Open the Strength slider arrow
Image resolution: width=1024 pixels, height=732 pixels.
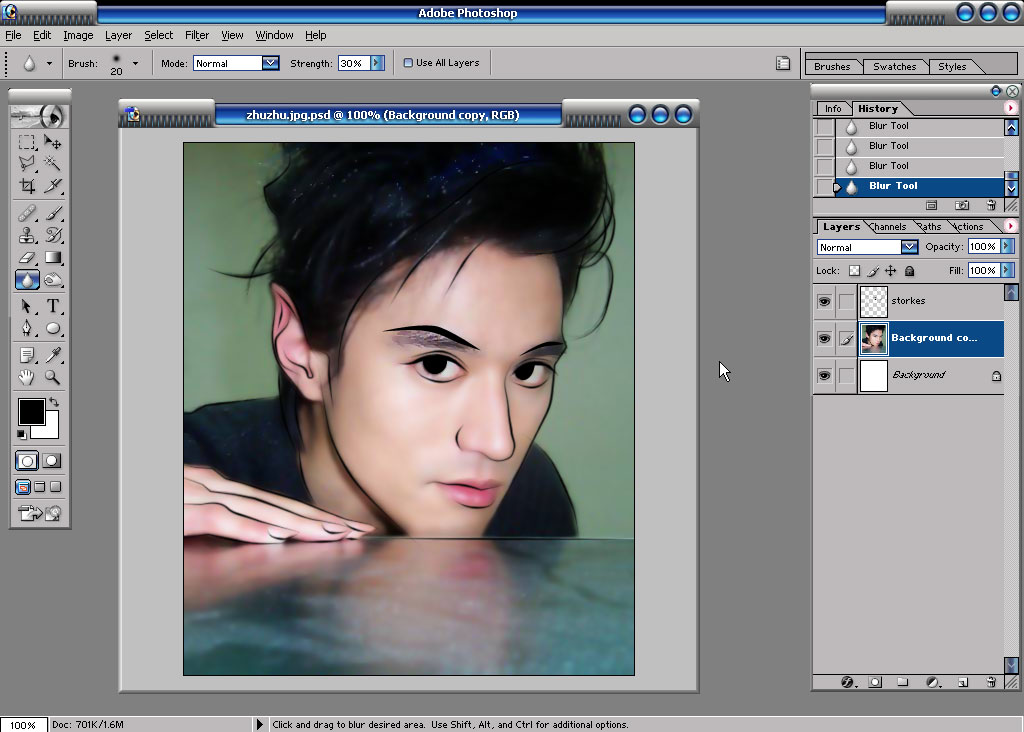[x=377, y=63]
